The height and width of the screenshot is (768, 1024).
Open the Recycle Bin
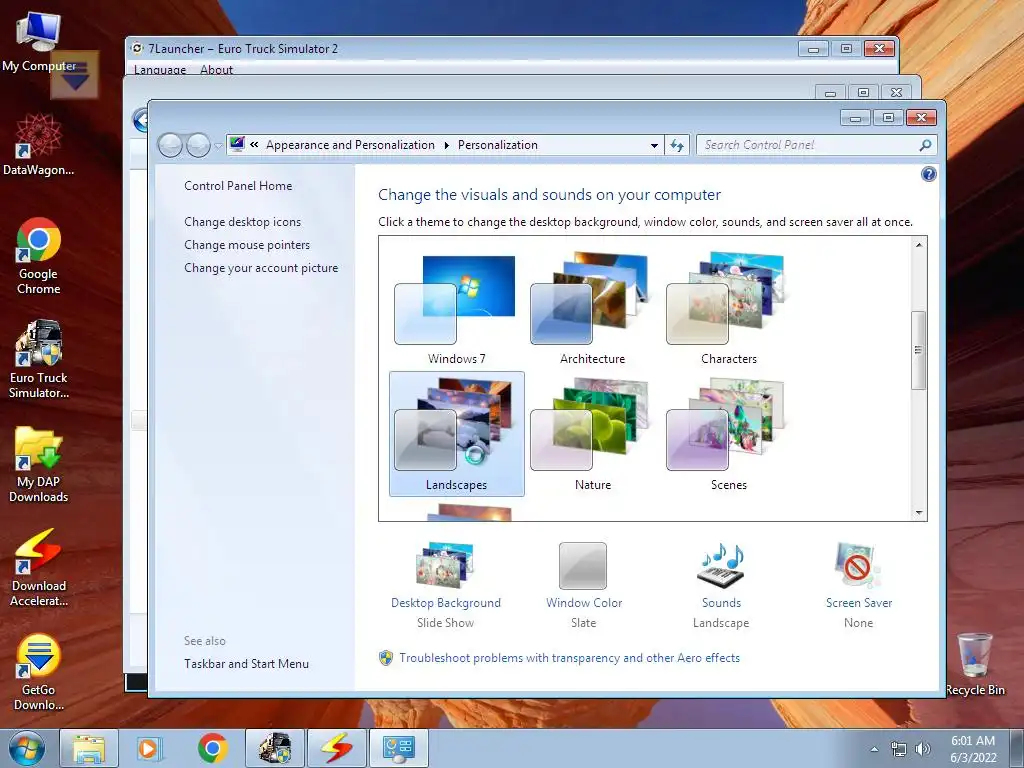tap(975, 664)
